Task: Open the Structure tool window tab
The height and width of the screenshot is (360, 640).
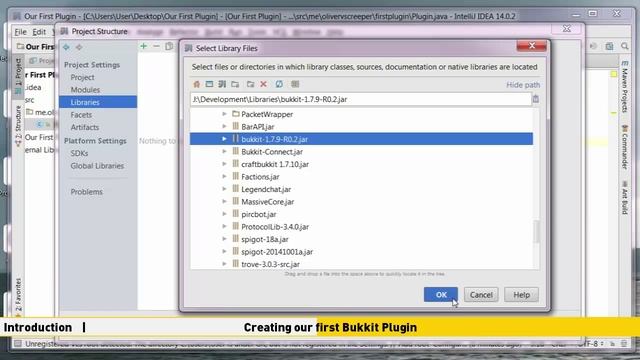Action: coord(18,126)
